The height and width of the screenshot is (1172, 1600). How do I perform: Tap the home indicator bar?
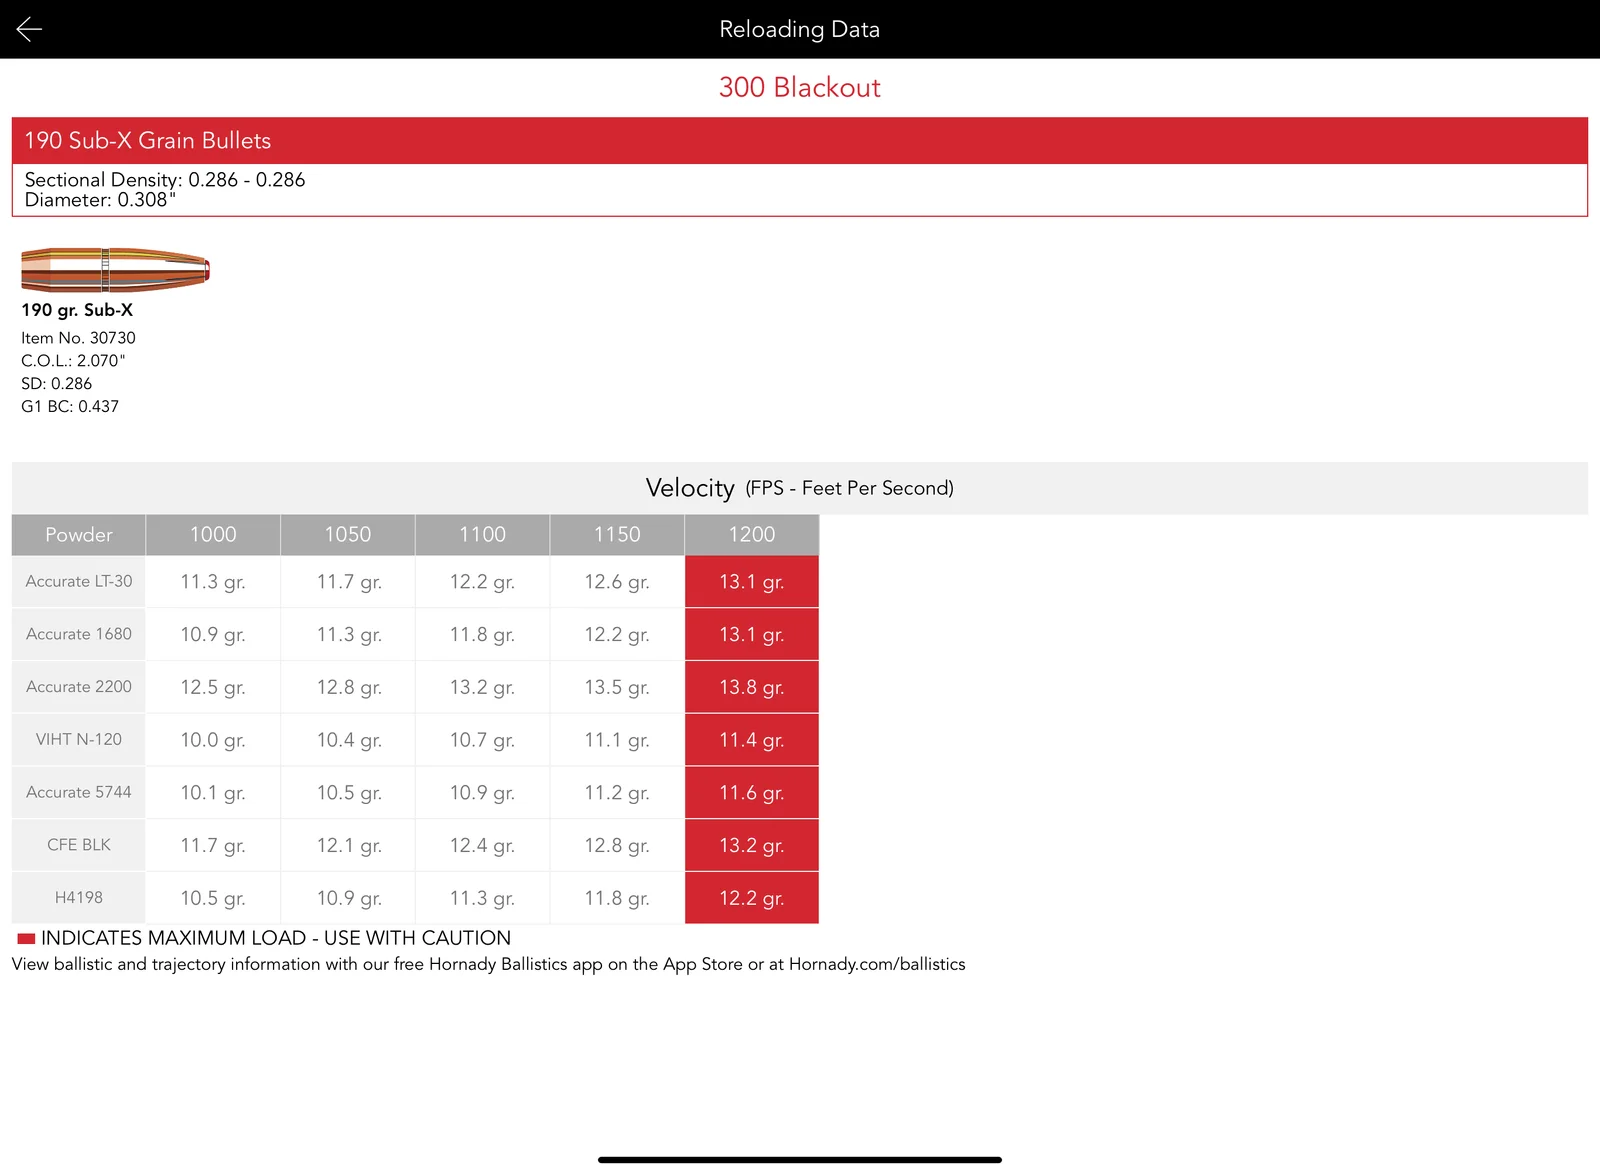point(799,1160)
